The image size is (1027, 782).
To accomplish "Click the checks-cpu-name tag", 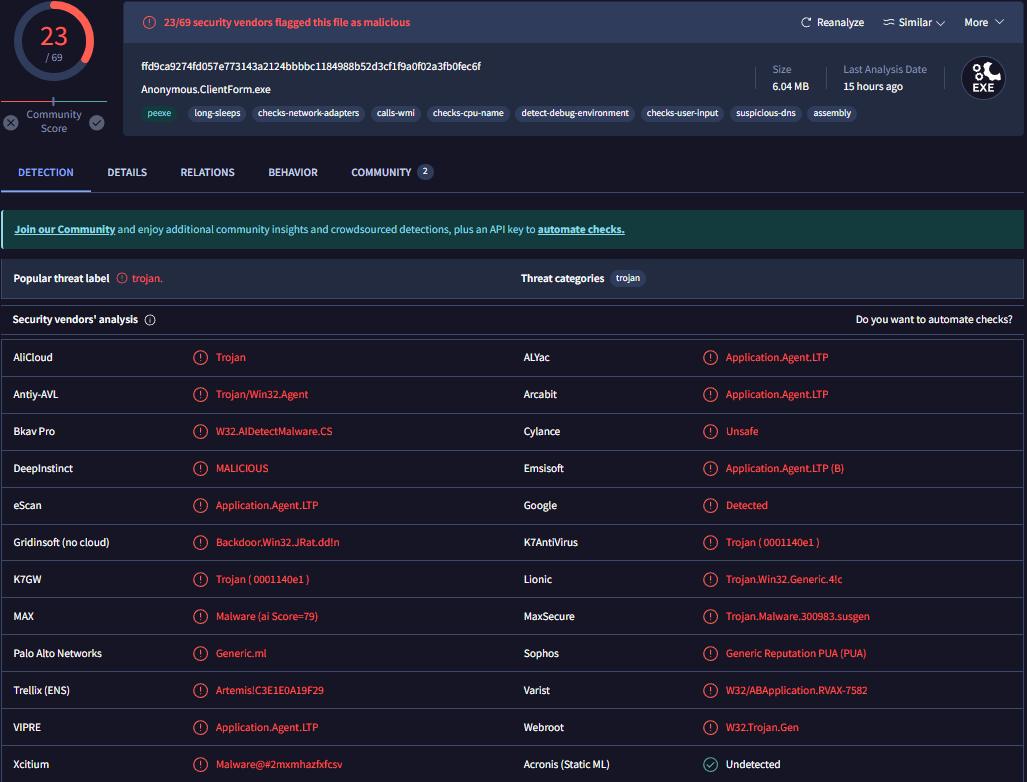I will 468,113.
